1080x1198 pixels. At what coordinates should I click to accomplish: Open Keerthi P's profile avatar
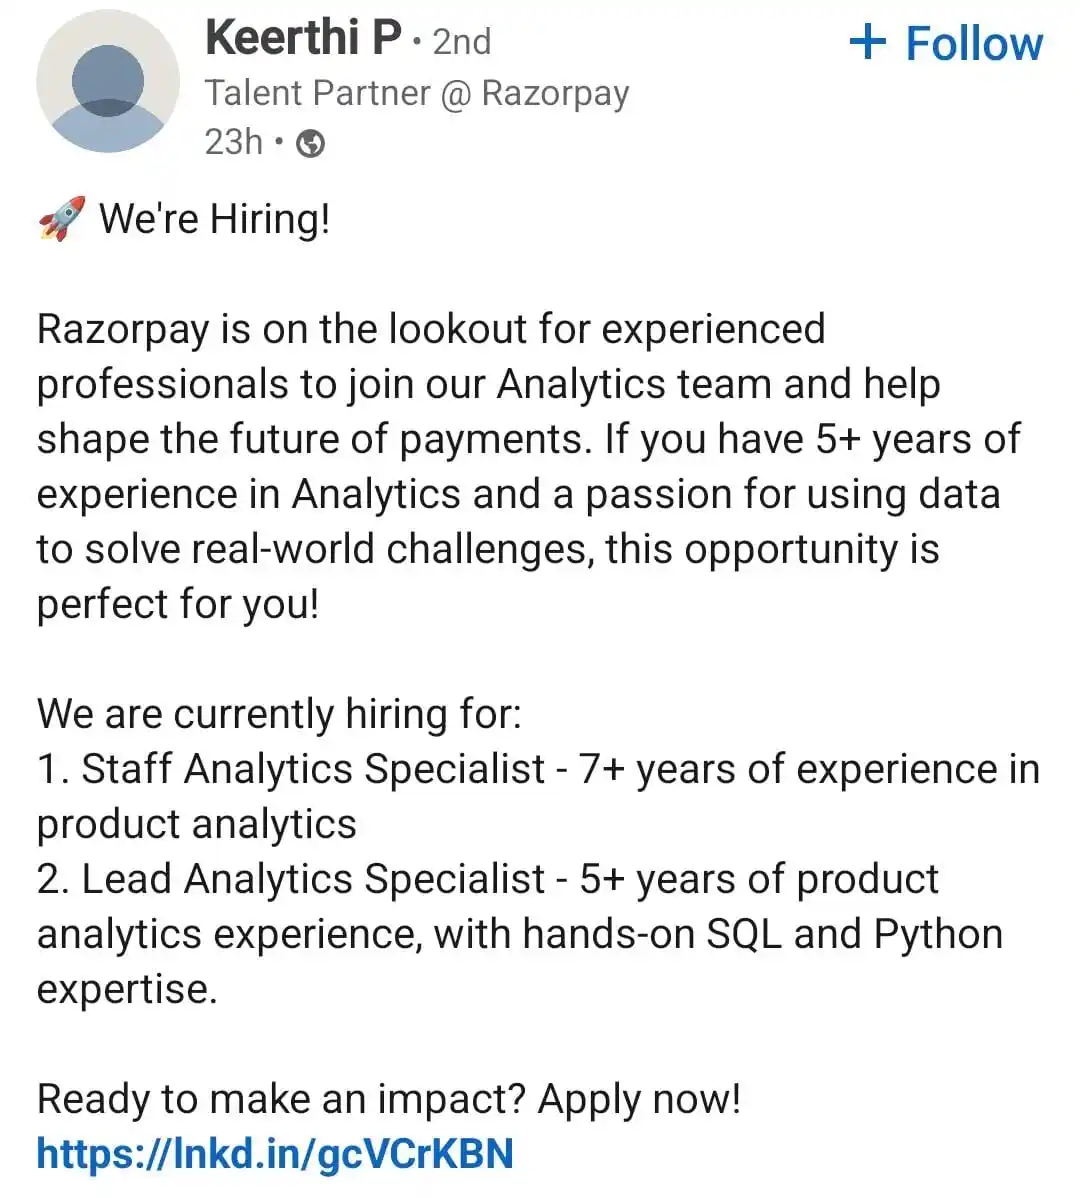108,81
